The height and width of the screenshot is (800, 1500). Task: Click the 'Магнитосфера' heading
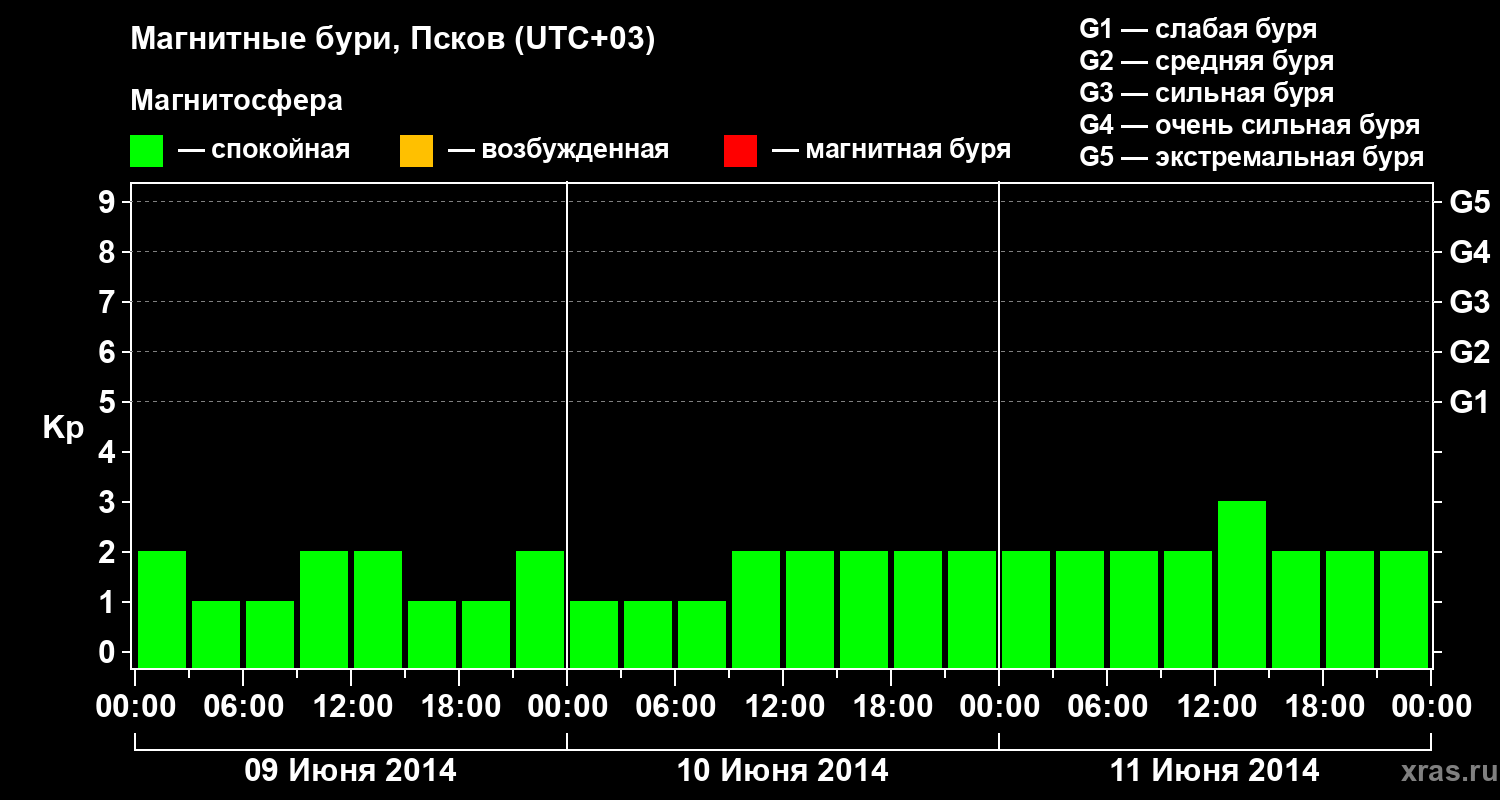click(x=237, y=101)
